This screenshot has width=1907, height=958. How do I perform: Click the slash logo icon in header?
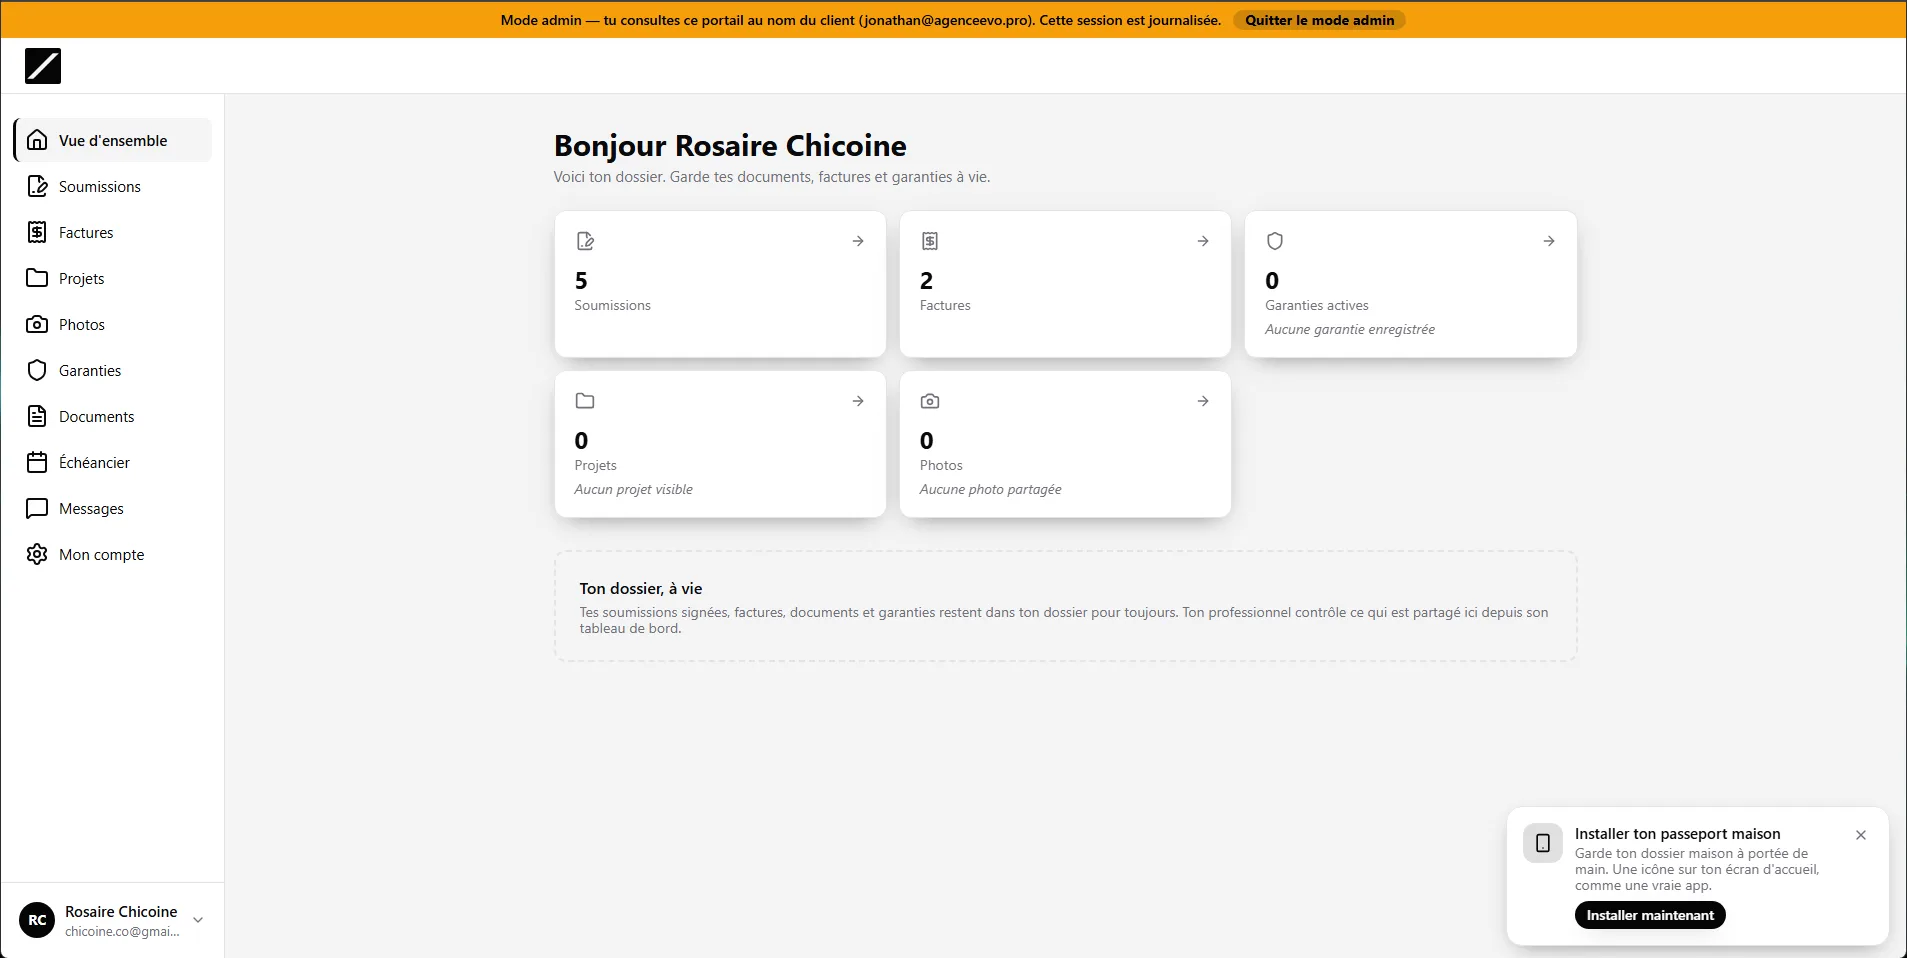pos(43,66)
